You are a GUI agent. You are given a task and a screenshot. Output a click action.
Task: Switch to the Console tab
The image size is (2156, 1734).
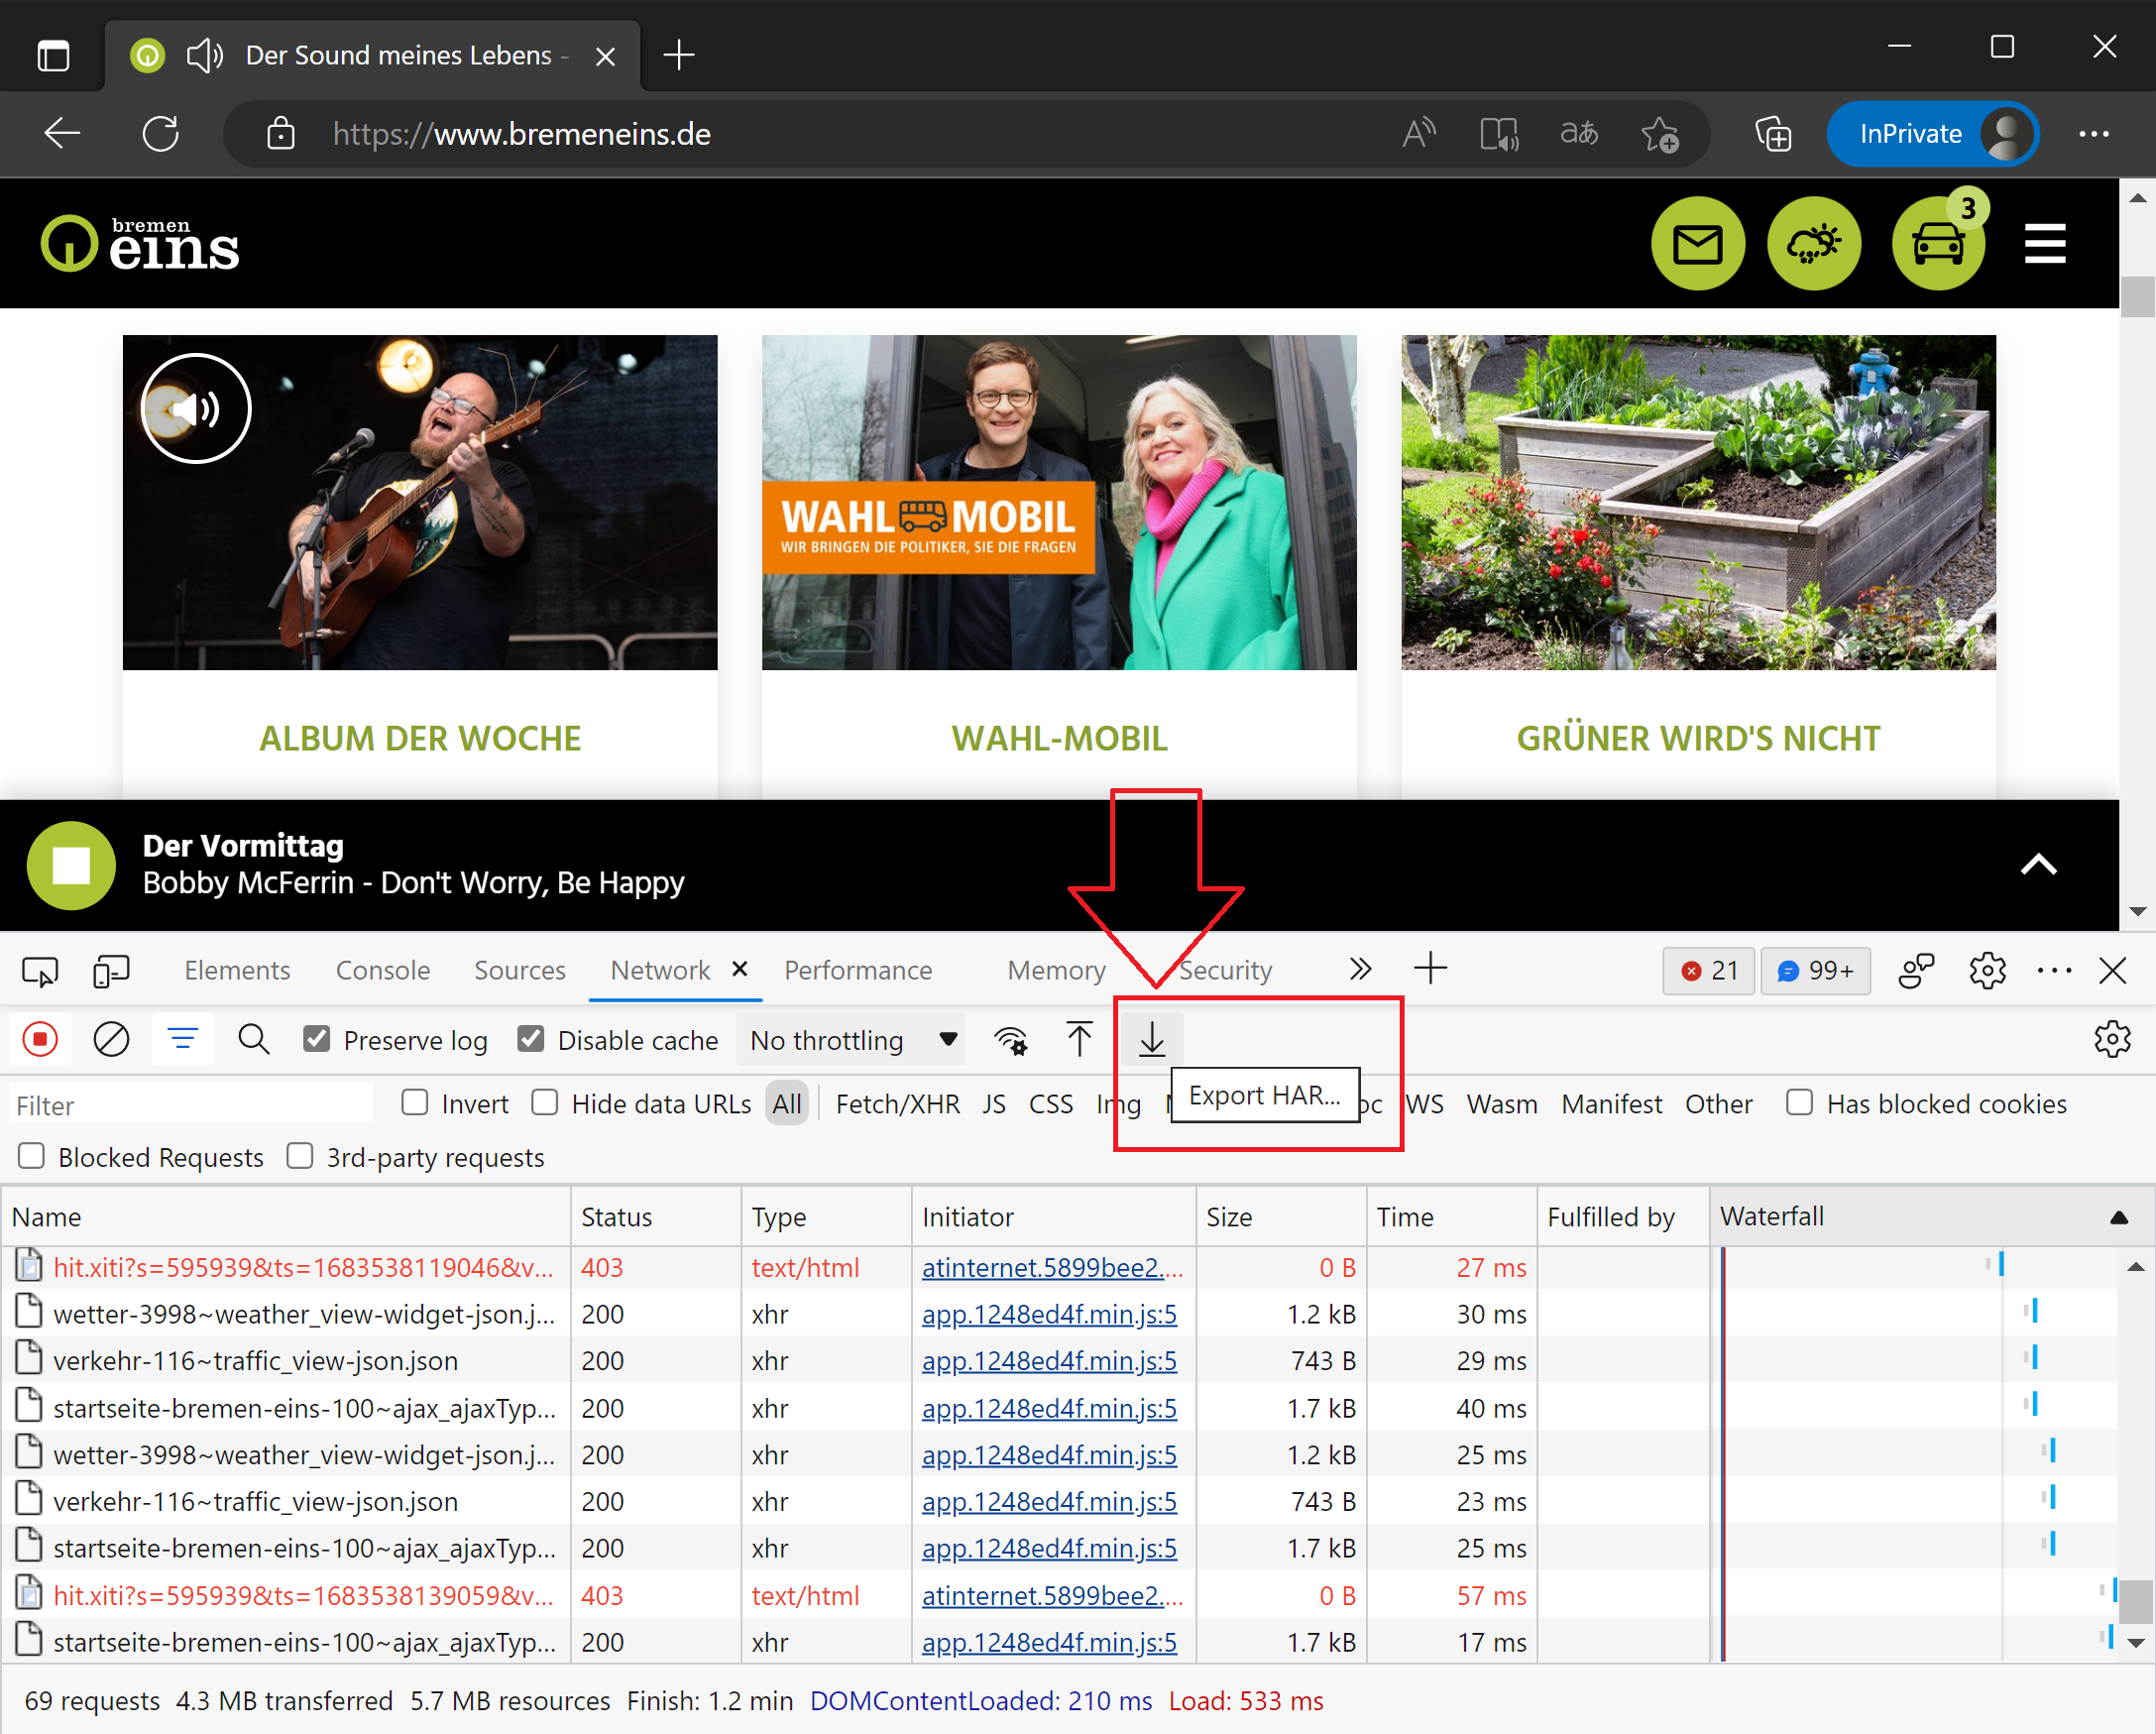pyautogui.click(x=384, y=970)
